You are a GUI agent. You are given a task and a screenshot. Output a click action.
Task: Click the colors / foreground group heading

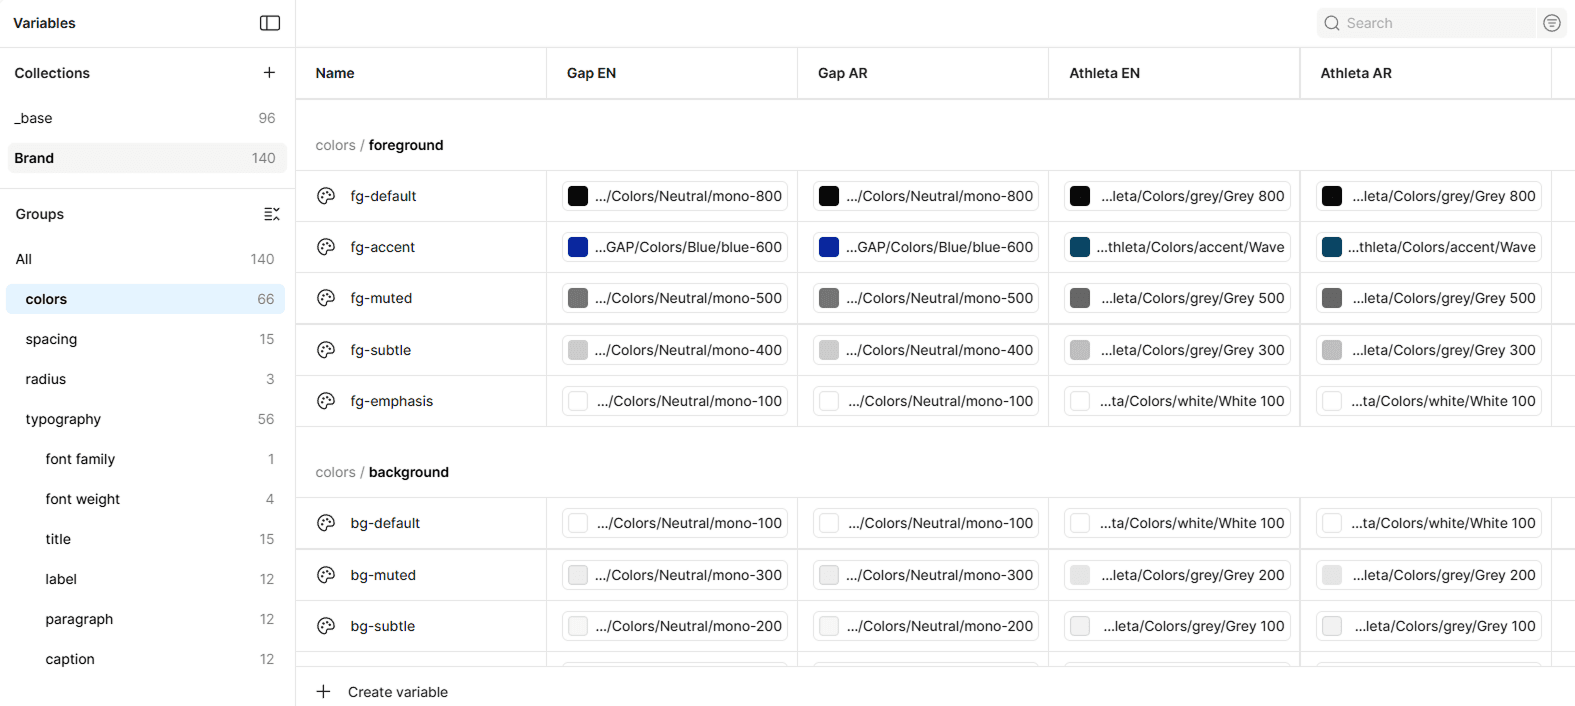[x=379, y=145]
